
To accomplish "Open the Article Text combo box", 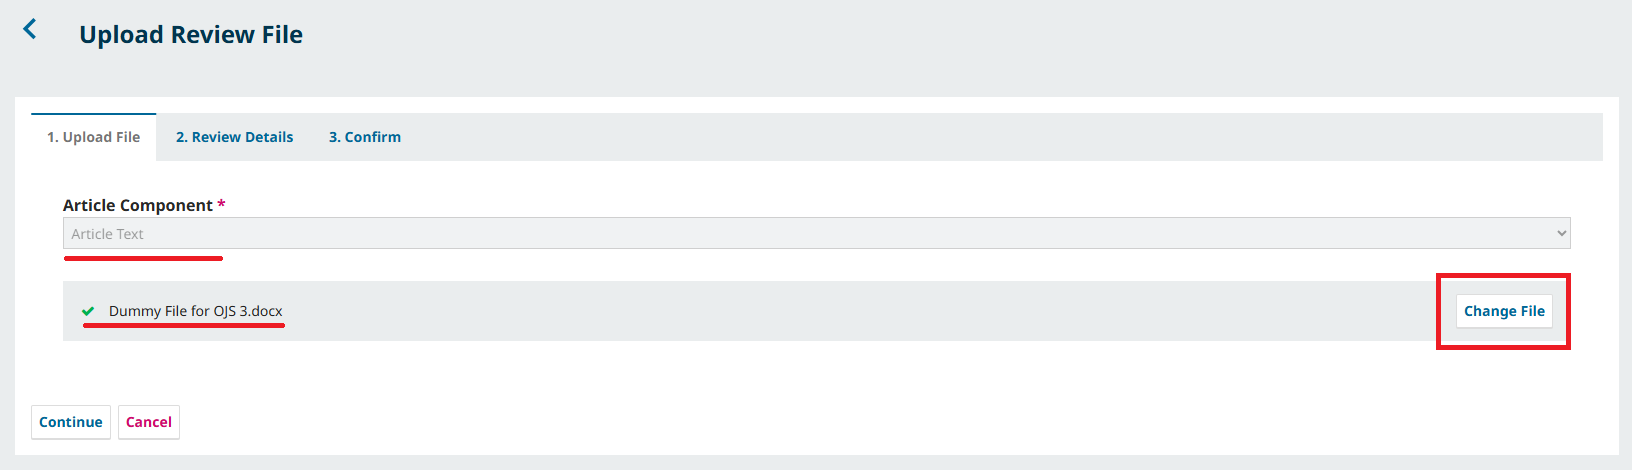I will coord(816,233).
